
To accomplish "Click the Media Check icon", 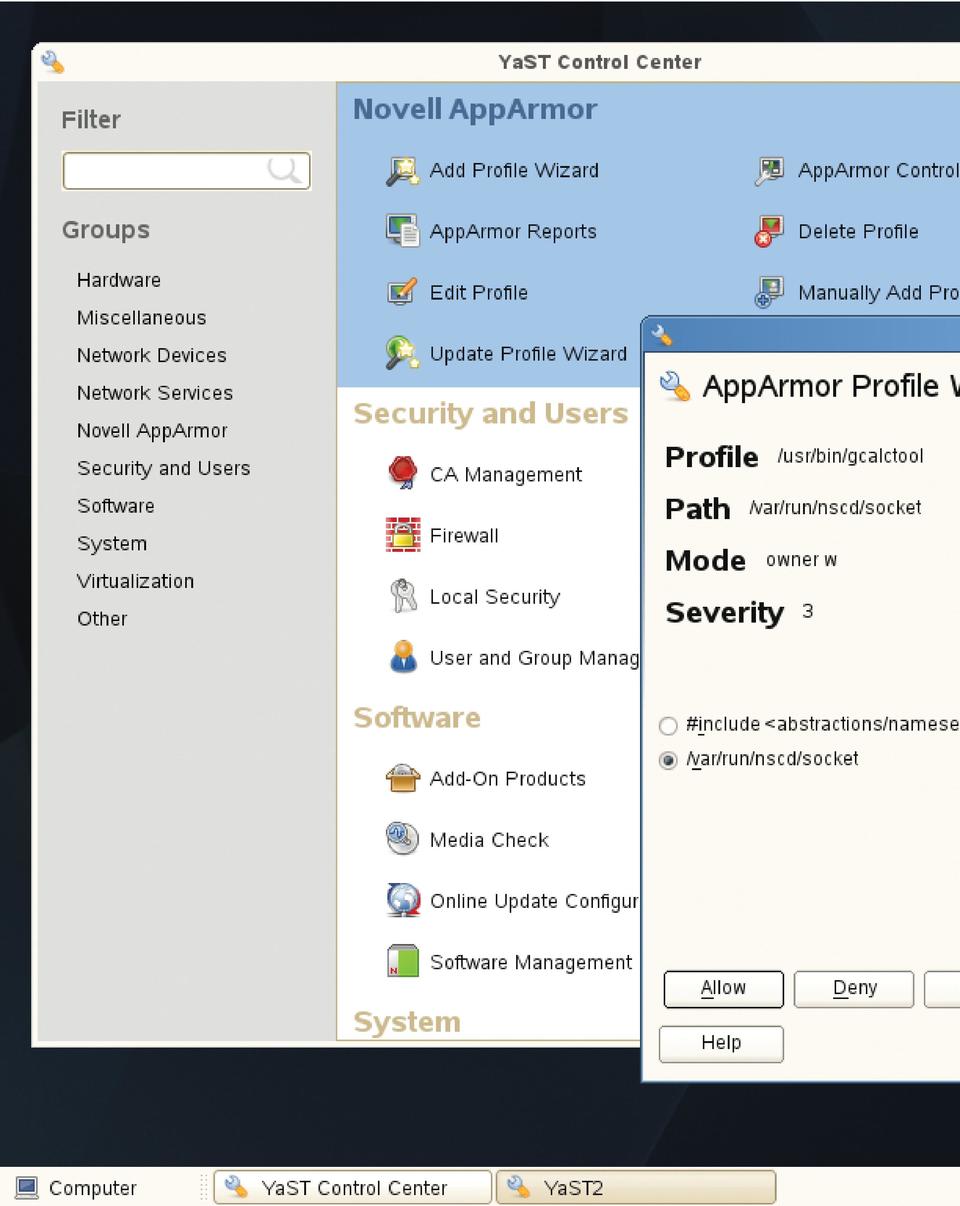I will (403, 840).
